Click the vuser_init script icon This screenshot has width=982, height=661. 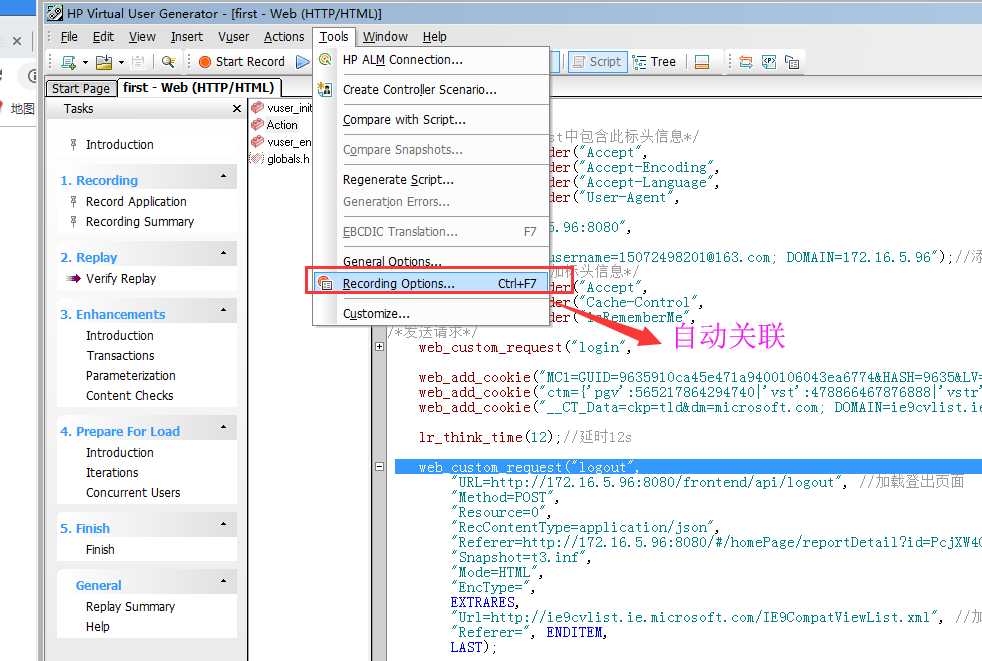point(257,108)
